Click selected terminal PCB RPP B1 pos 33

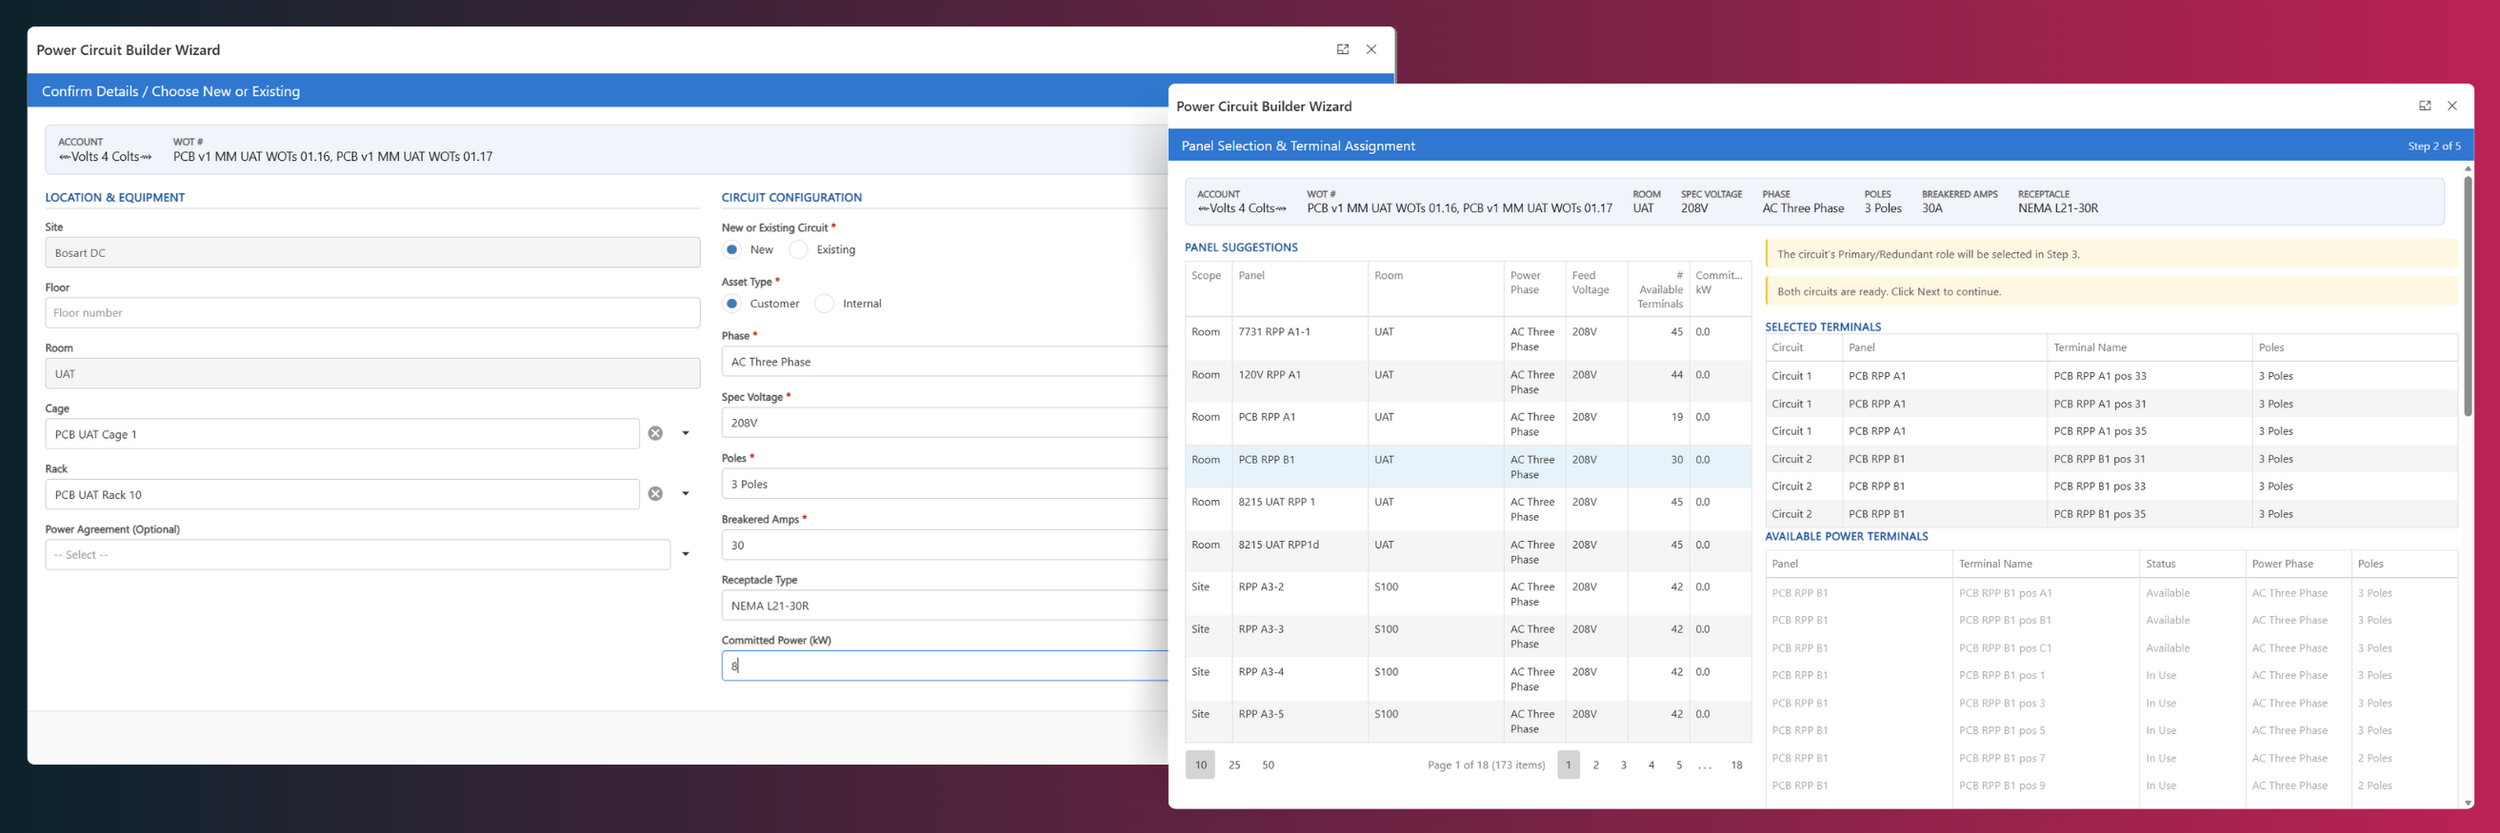click(2111, 486)
